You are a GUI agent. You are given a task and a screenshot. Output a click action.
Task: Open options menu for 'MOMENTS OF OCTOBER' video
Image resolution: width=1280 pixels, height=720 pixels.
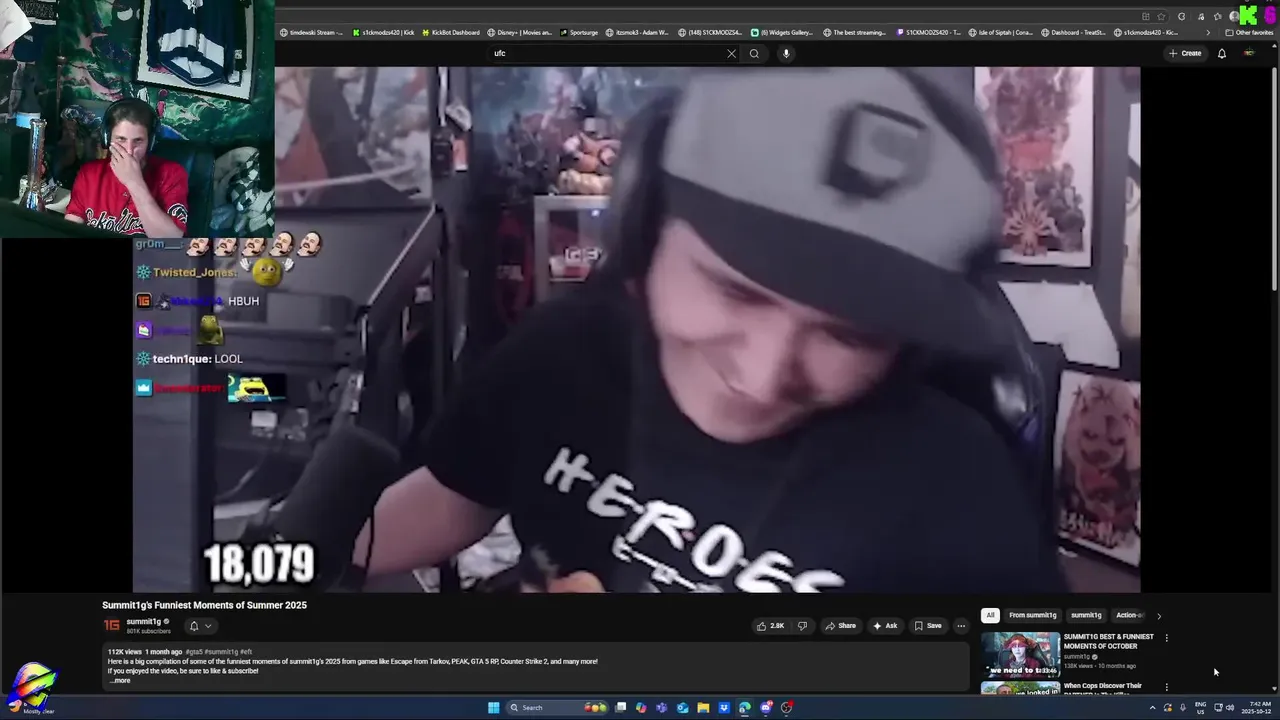(1166, 638)
